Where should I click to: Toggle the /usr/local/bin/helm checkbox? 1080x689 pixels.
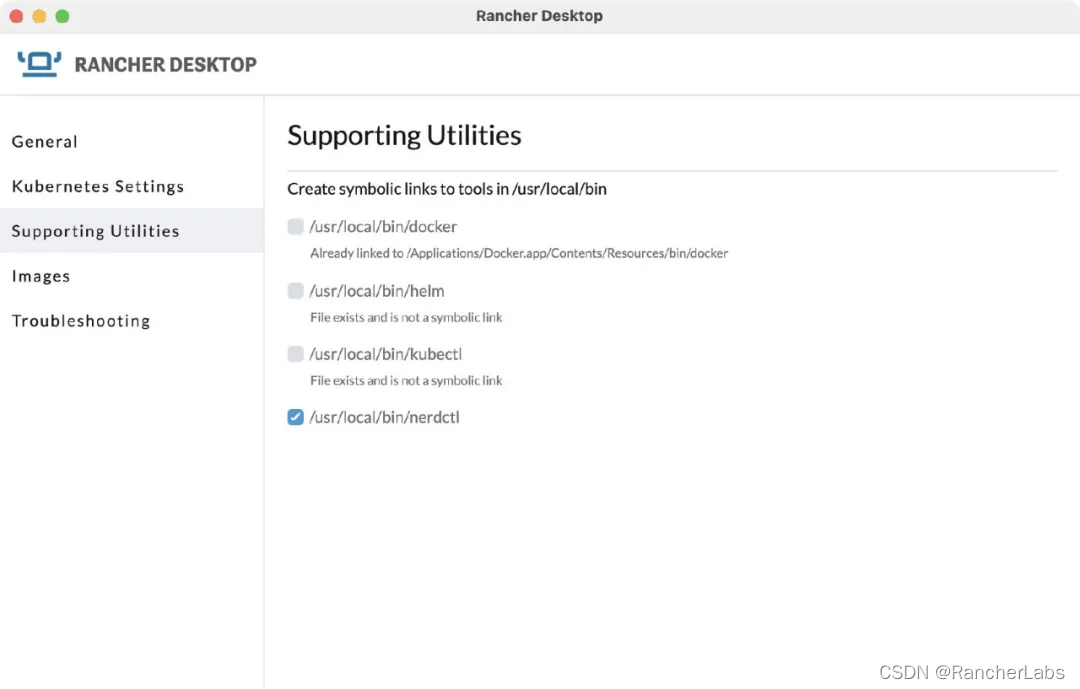coord(295,291)
